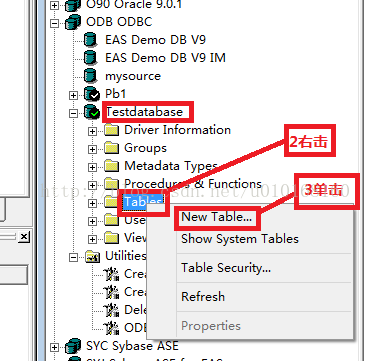Click the EAS Demo DB V9 IM profile icon
The width and height of the screenshot is (373, 361).
90,58
